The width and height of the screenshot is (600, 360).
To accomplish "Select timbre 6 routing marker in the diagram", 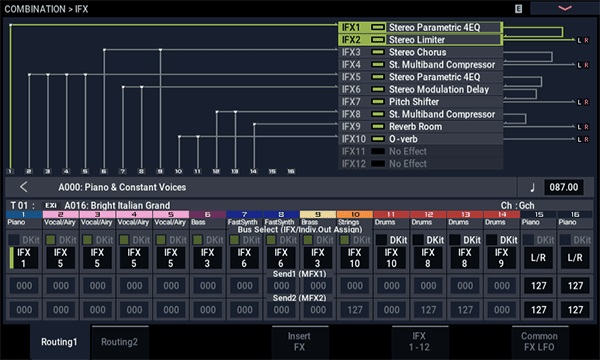I will coord(104,171).
